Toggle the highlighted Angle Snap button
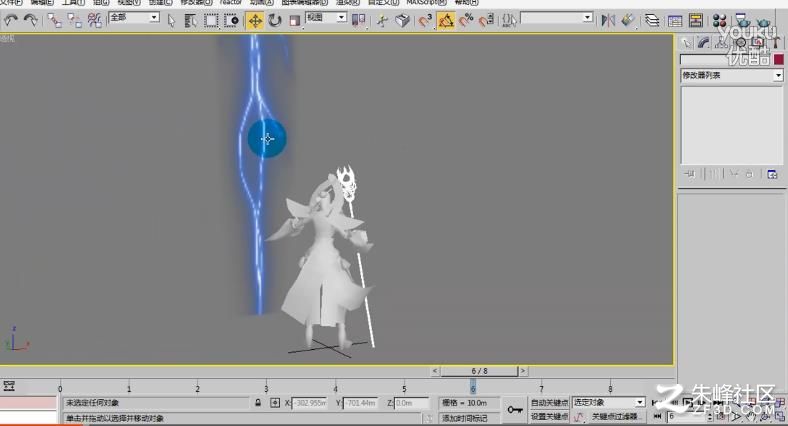 tap(446, 21)
